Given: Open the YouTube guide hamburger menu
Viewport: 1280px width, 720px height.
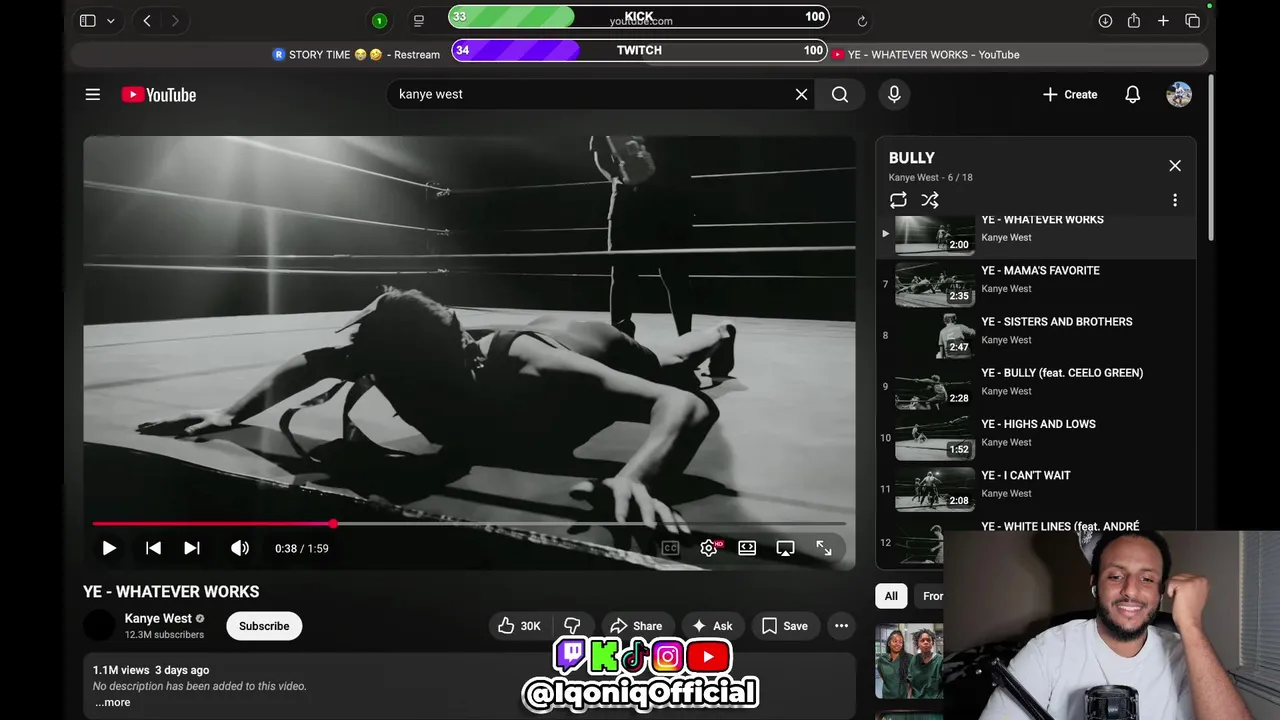Looking at the screenshot, I should 93,94.
